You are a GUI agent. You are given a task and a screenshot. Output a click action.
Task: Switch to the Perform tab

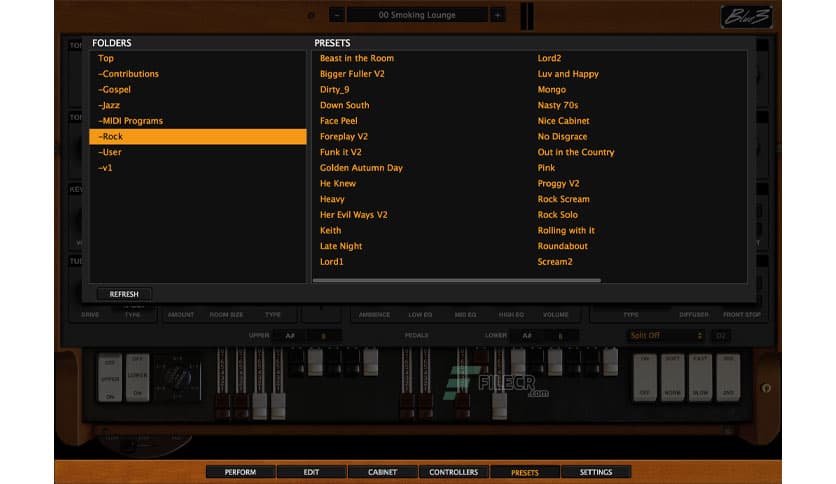[240, 472]
